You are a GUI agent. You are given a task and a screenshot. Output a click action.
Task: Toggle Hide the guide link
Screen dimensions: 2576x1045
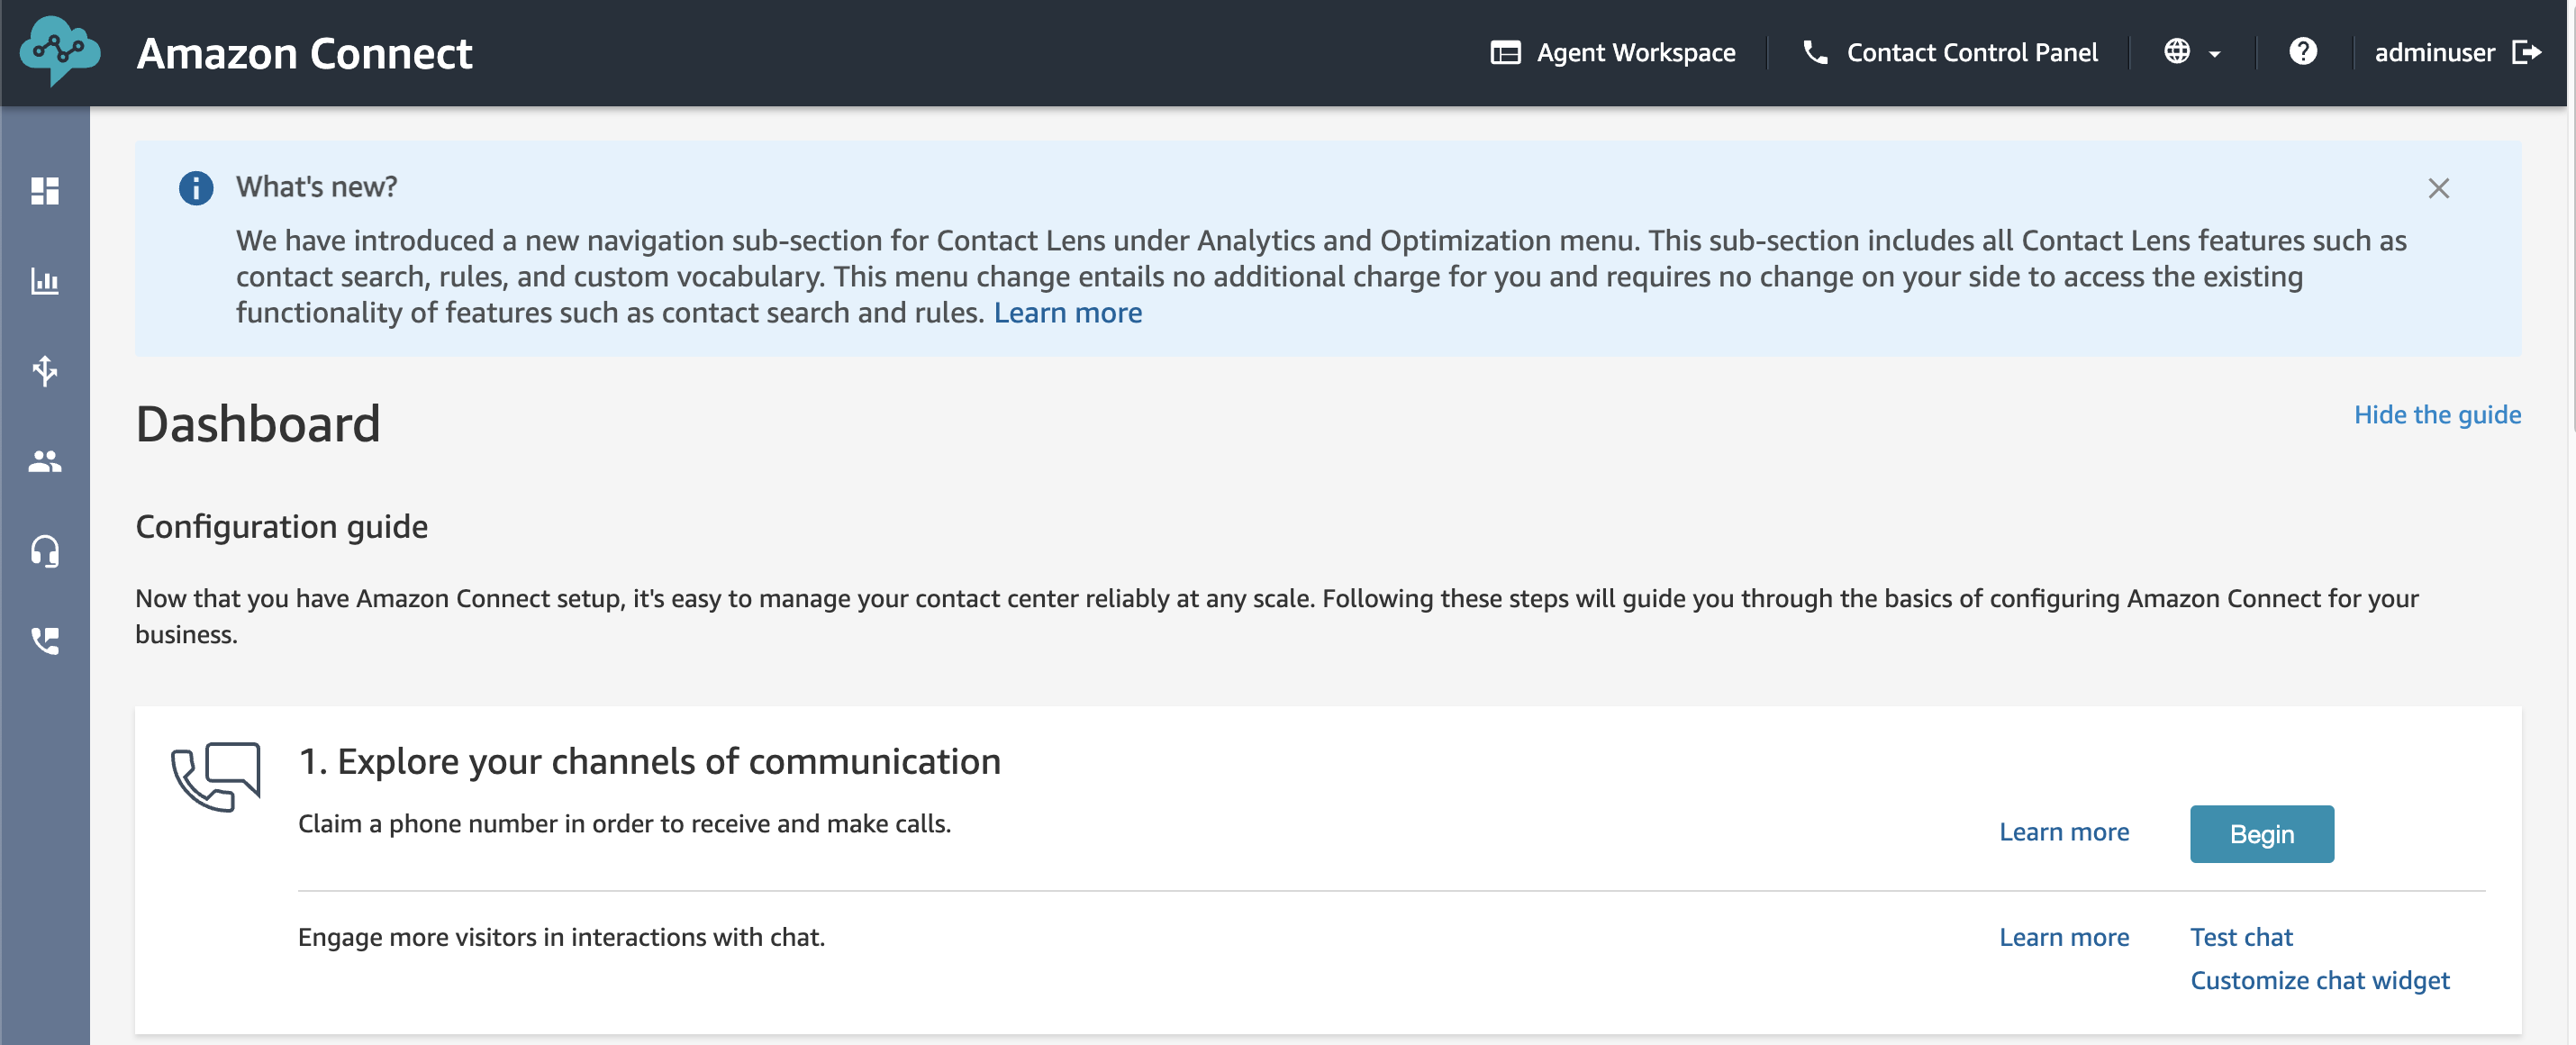coord(2437,414)
